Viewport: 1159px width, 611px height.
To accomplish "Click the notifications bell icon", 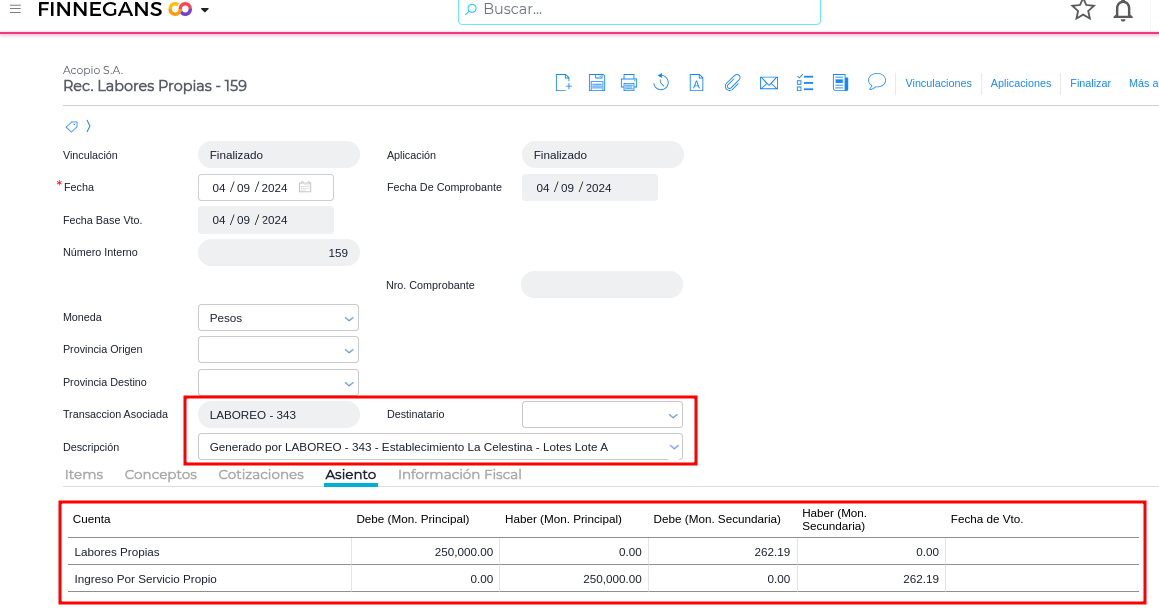I will (x=1123, y=11).
